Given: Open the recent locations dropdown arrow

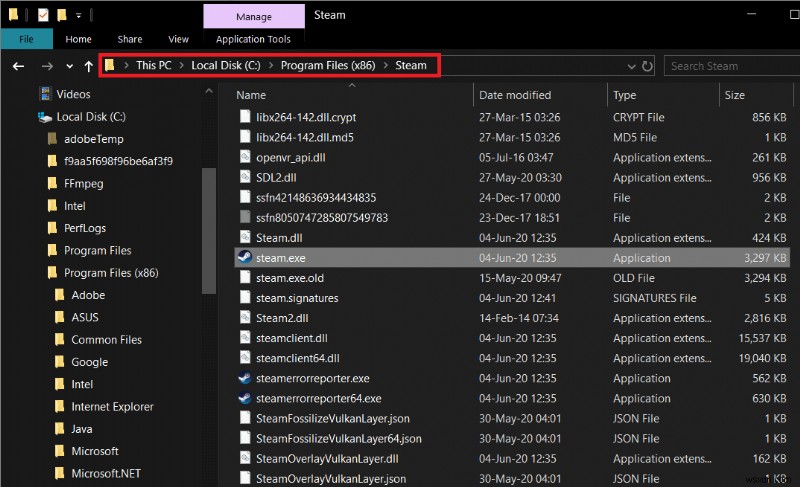Looking at the screenshot, I should 69,66.
